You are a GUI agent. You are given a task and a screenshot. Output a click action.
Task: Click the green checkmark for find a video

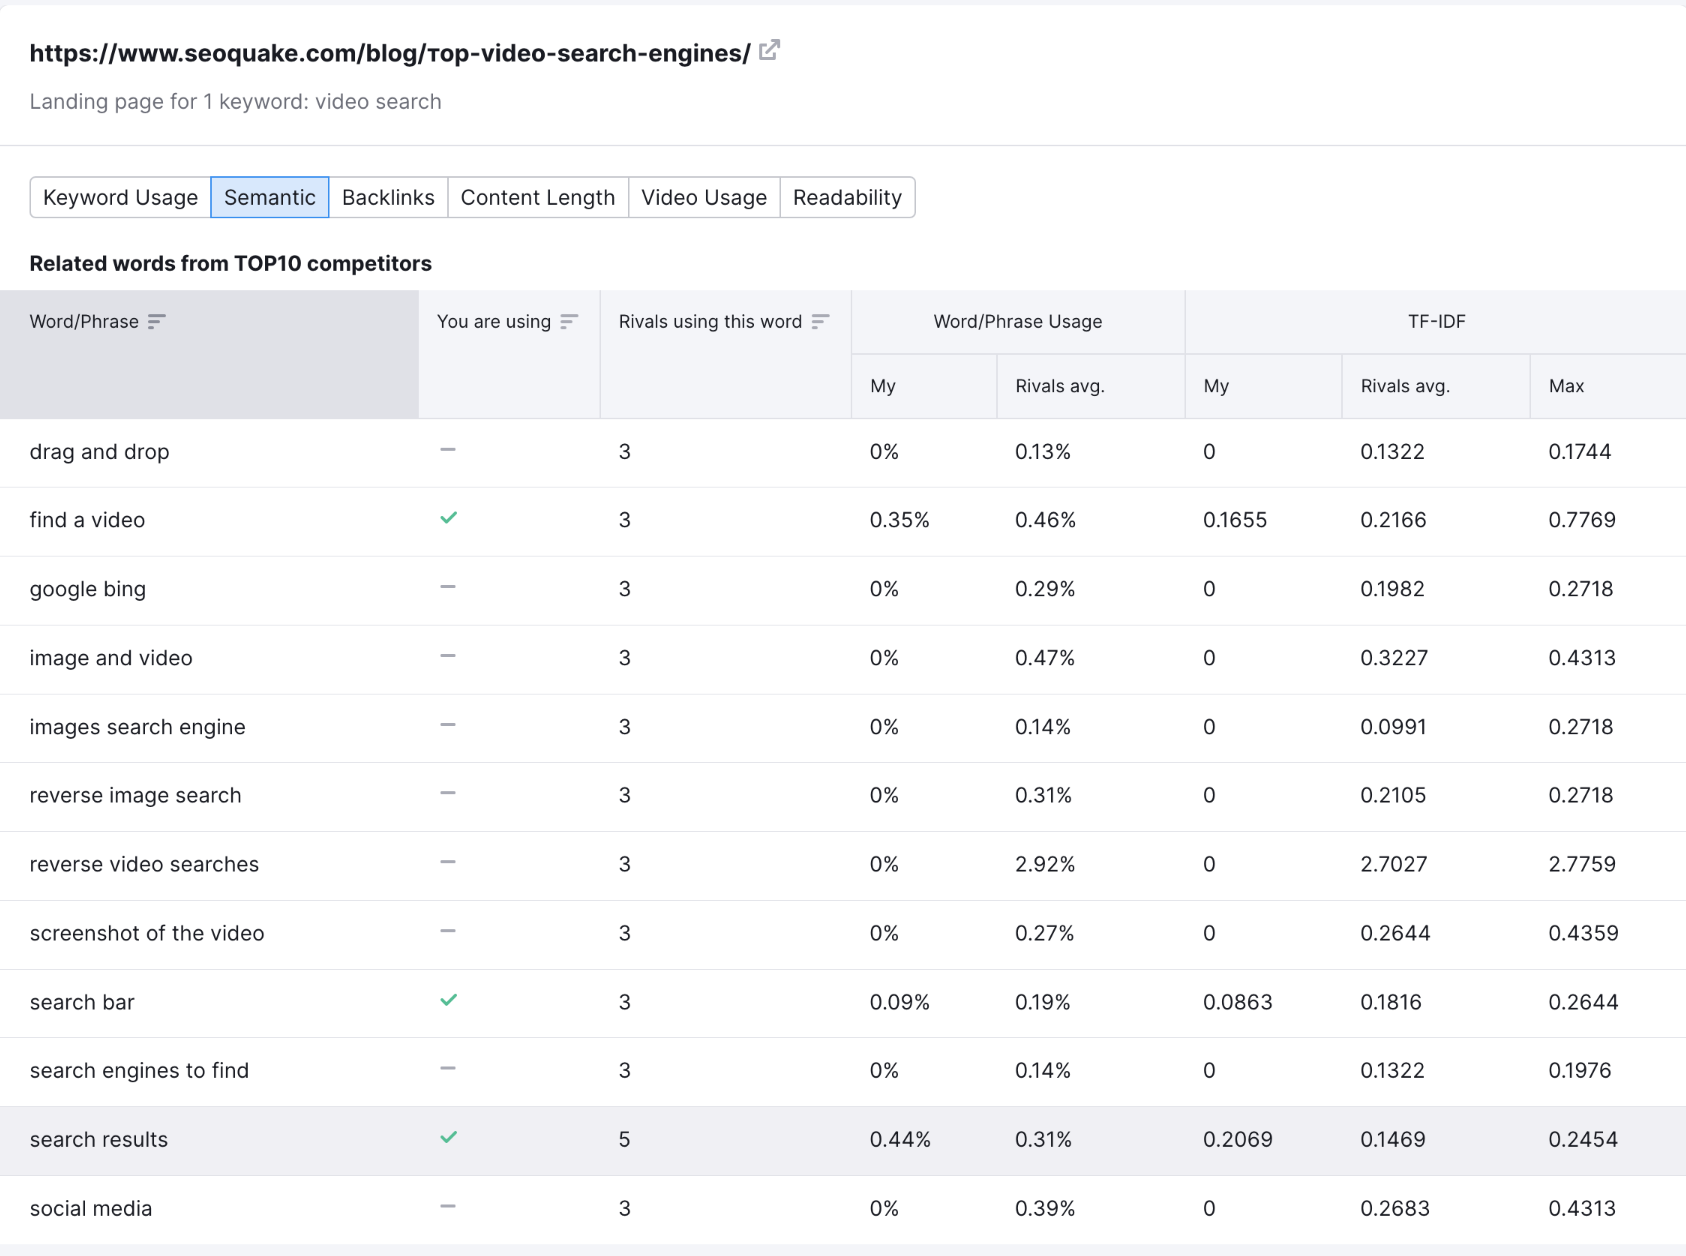pyautogui.click(x=449, y=518)
